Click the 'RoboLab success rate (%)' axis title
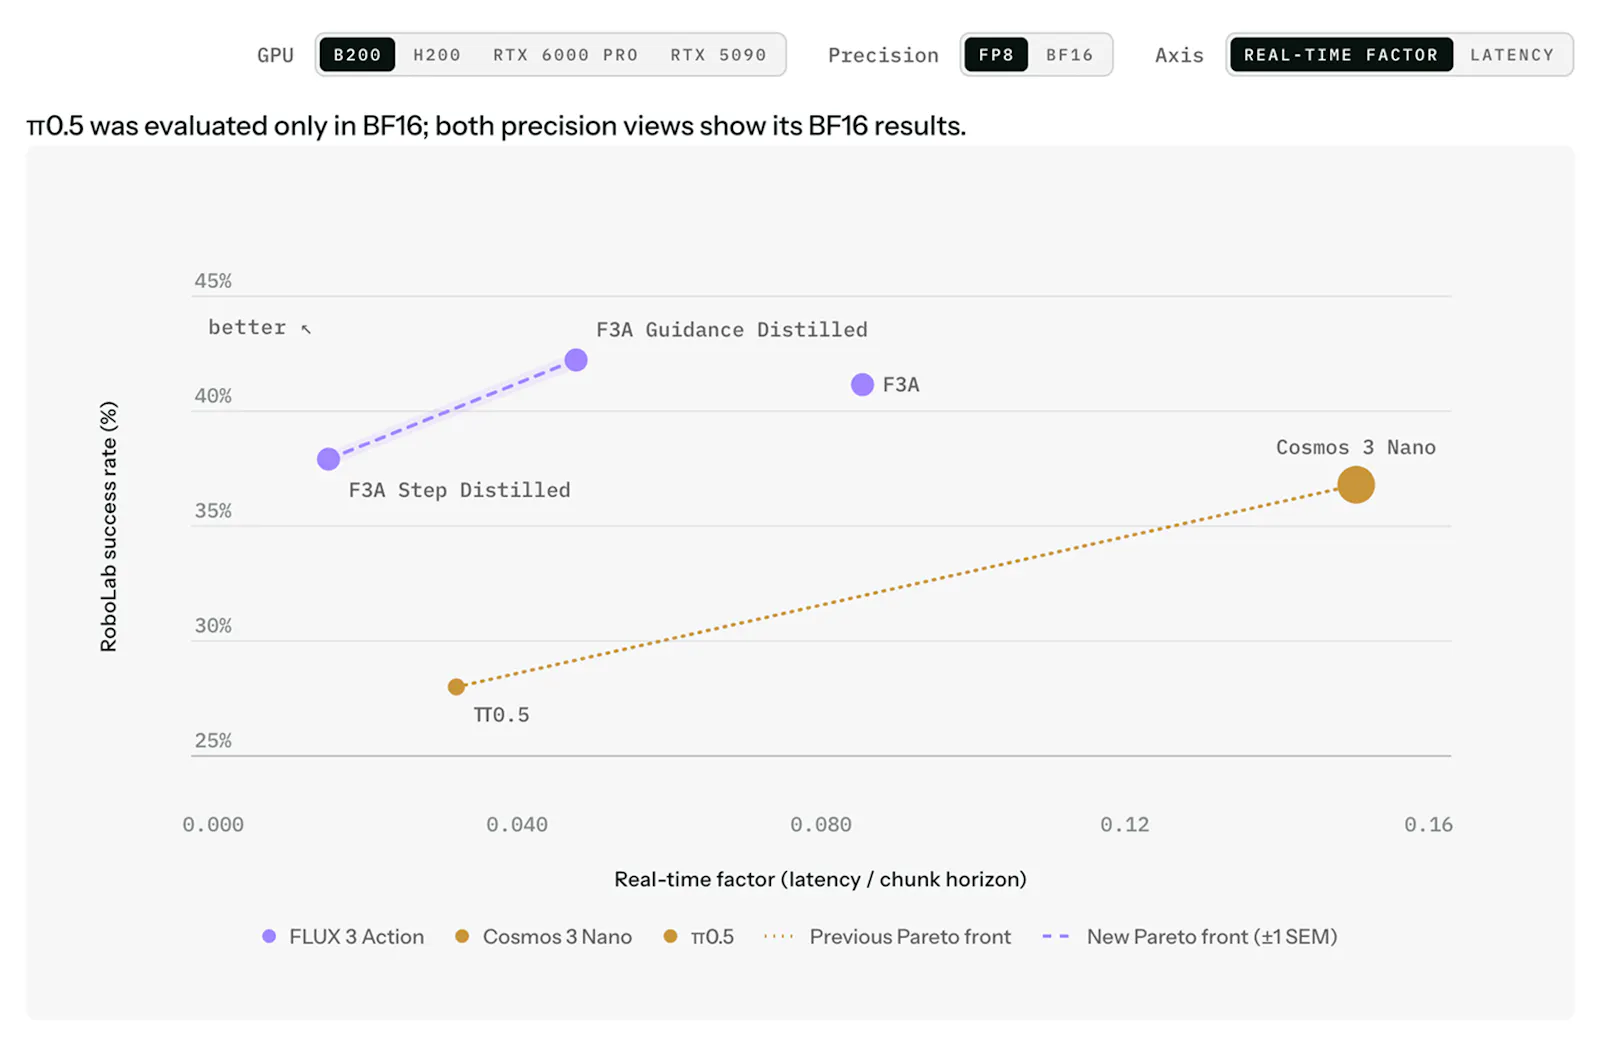 pyautogui.click(x=109, y=527)
